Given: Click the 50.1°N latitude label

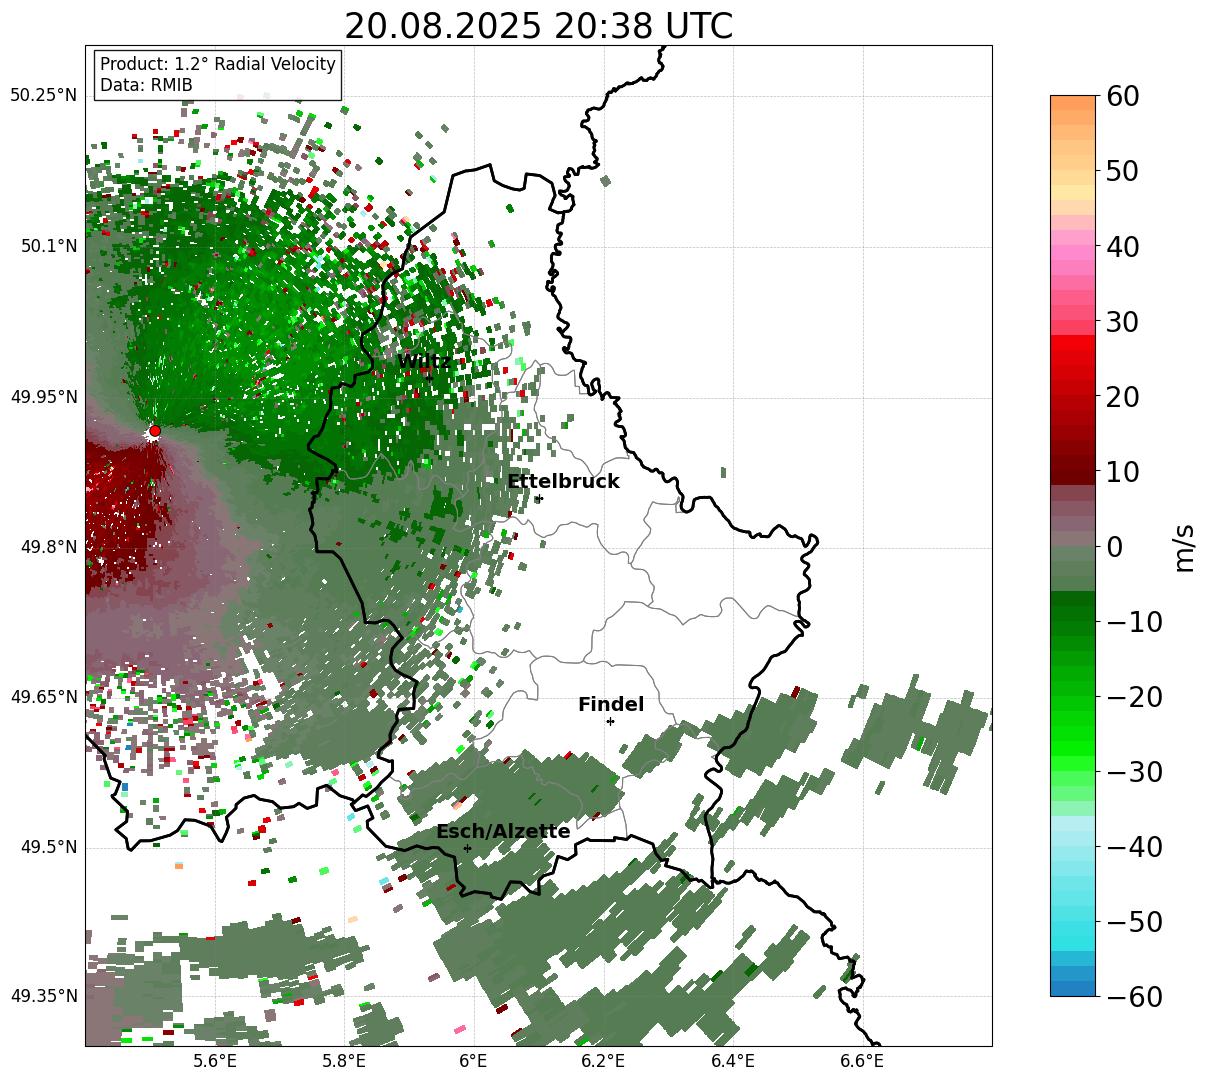Looking at the screenshot, I should (48, 246).
